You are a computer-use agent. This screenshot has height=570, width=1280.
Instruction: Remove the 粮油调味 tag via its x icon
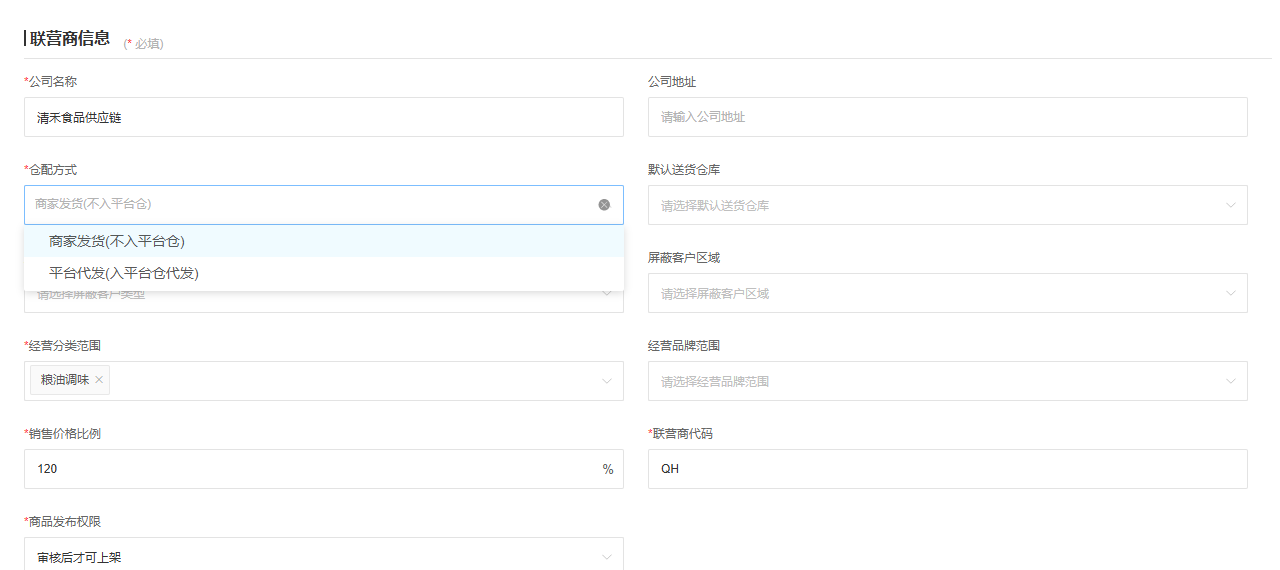click(99, 380)
